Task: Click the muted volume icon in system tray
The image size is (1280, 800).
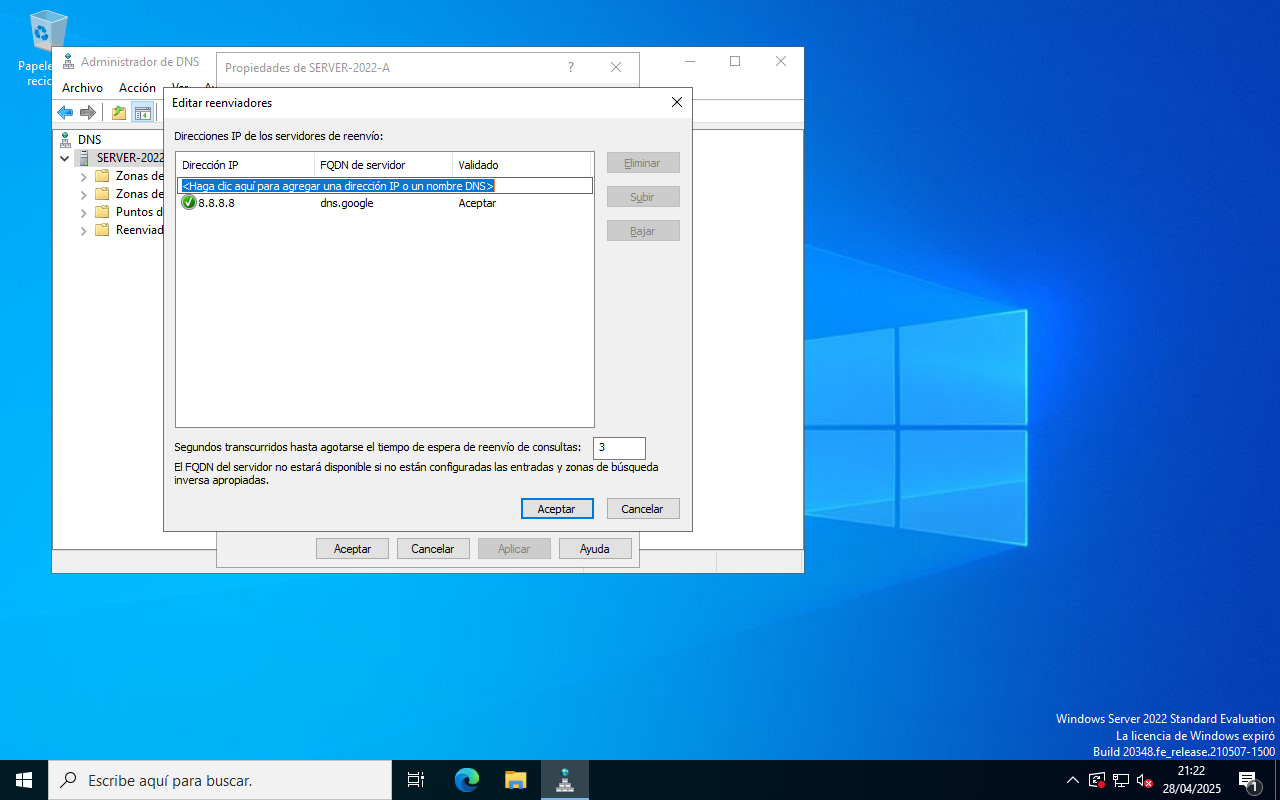Action: click(1145, 780)
